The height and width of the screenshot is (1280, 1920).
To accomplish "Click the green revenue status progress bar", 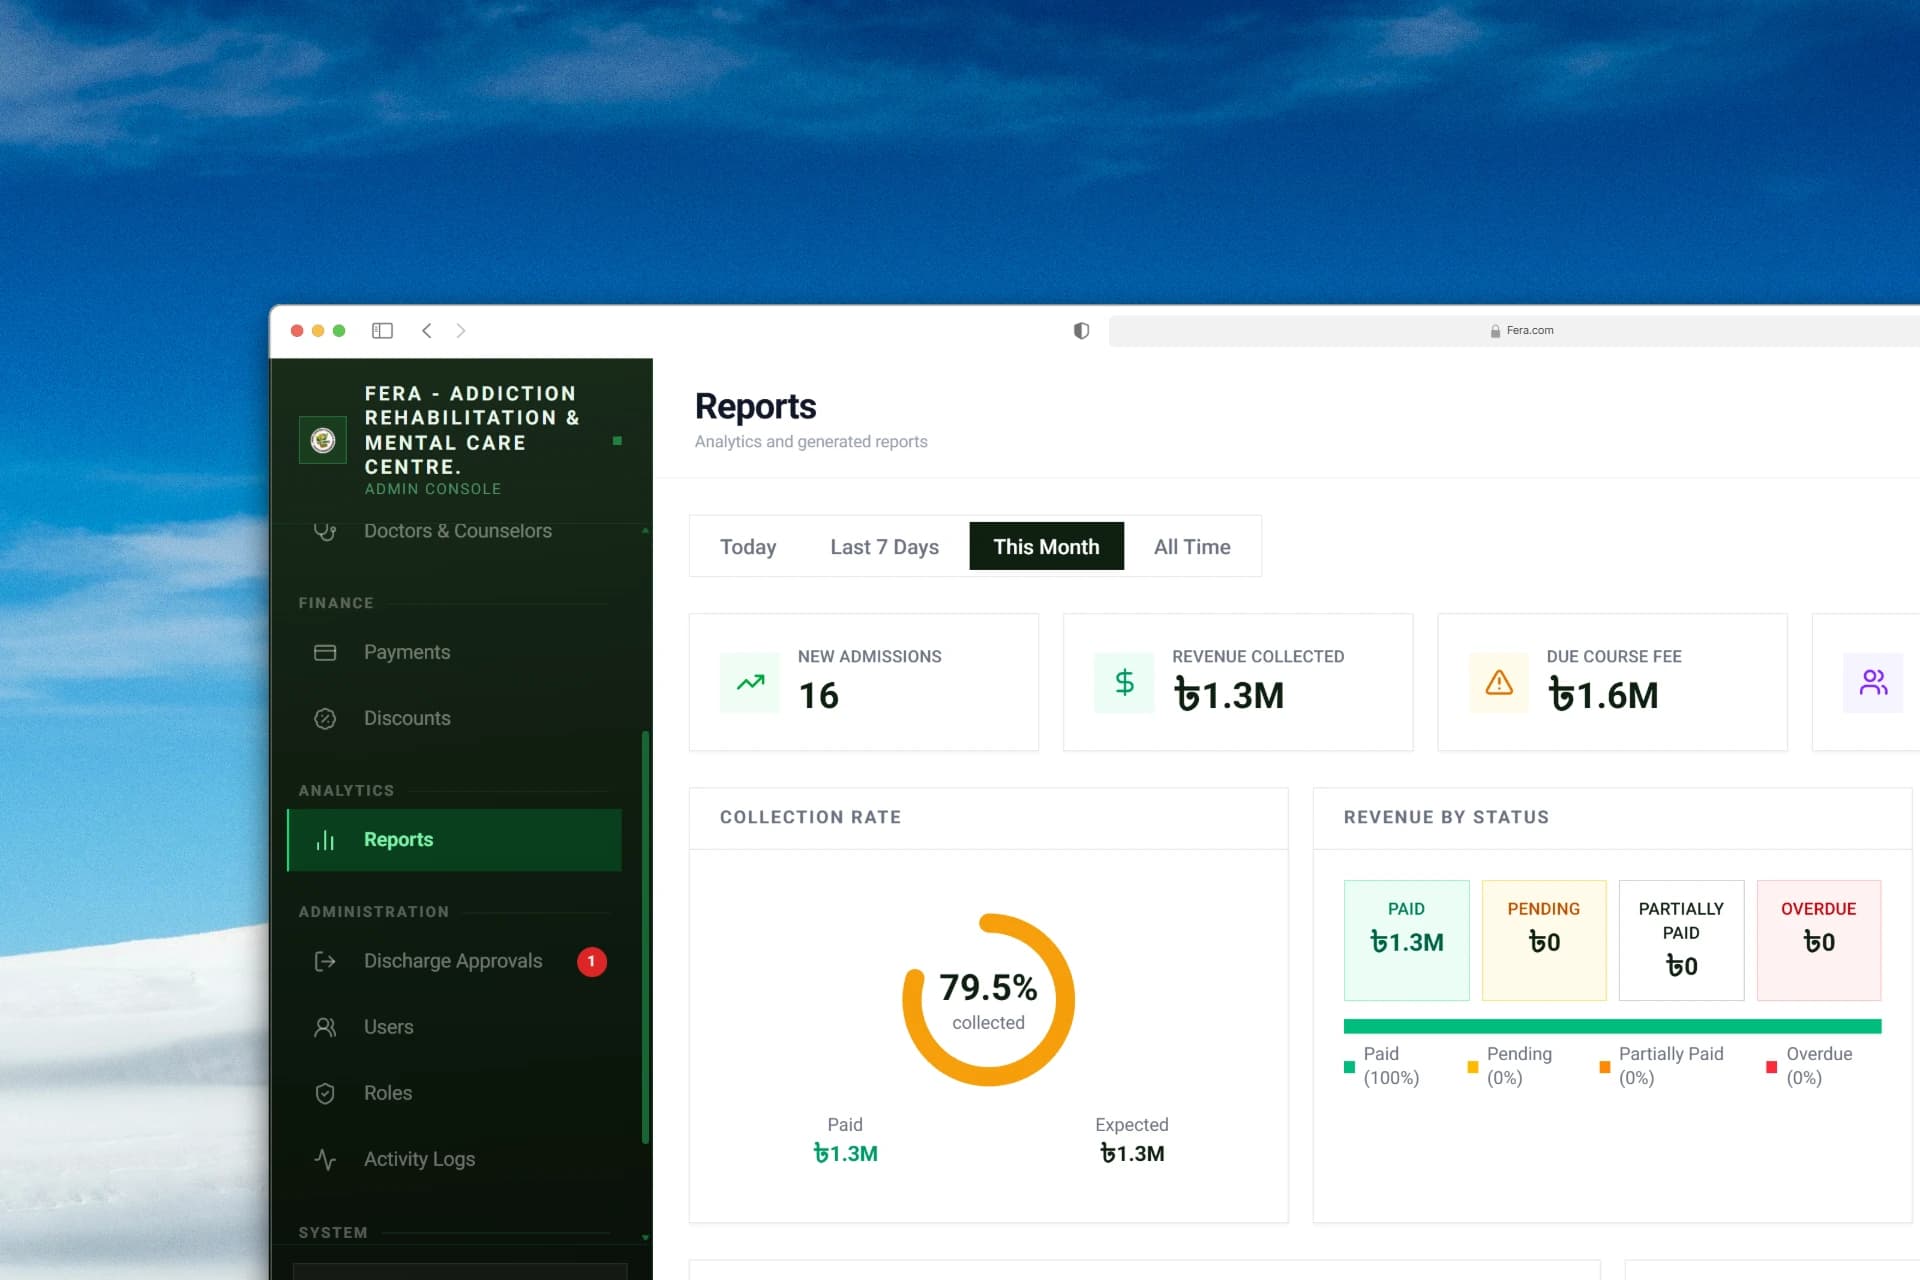I will click(x=1612, y=1026).
